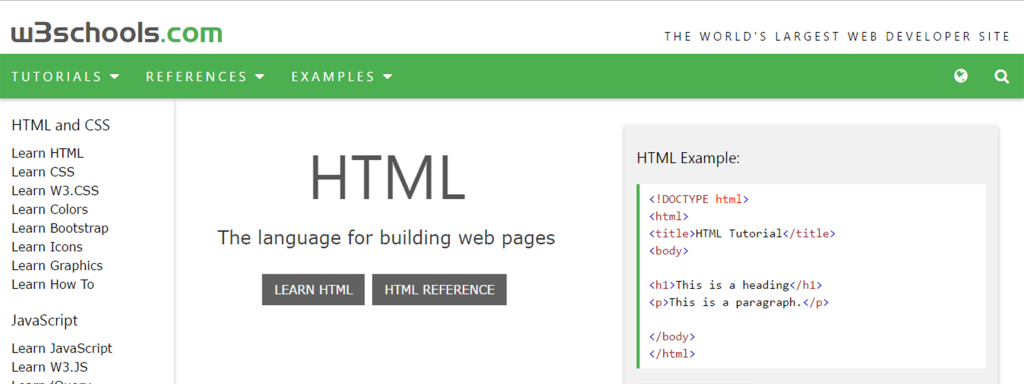Viewport: 1024px width, 384px height.
Task: Click the w3schools.com logo
Action: pyautogui.click(x=116, y=33)
